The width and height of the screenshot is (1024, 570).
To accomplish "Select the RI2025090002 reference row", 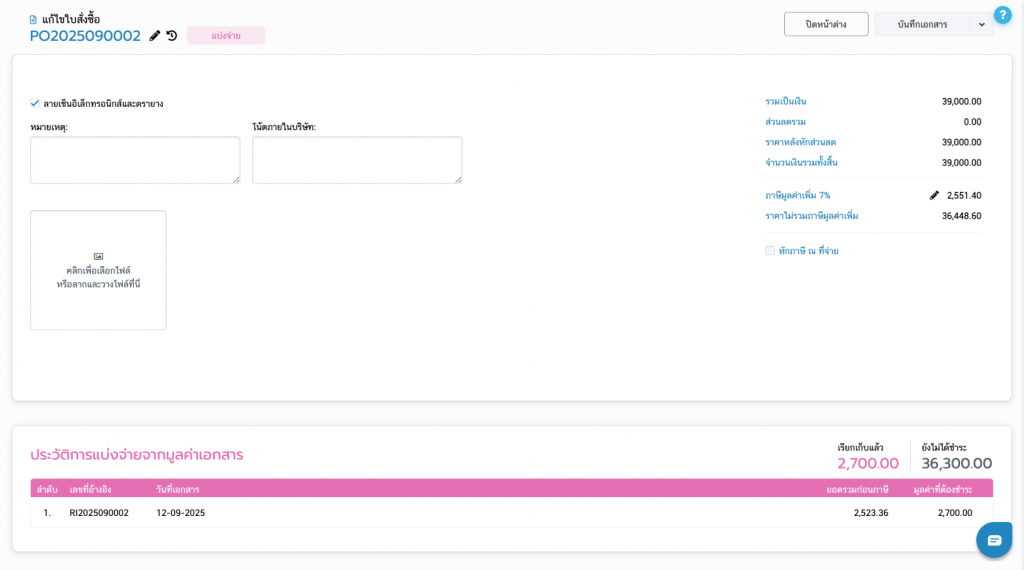I will [99, 513].
